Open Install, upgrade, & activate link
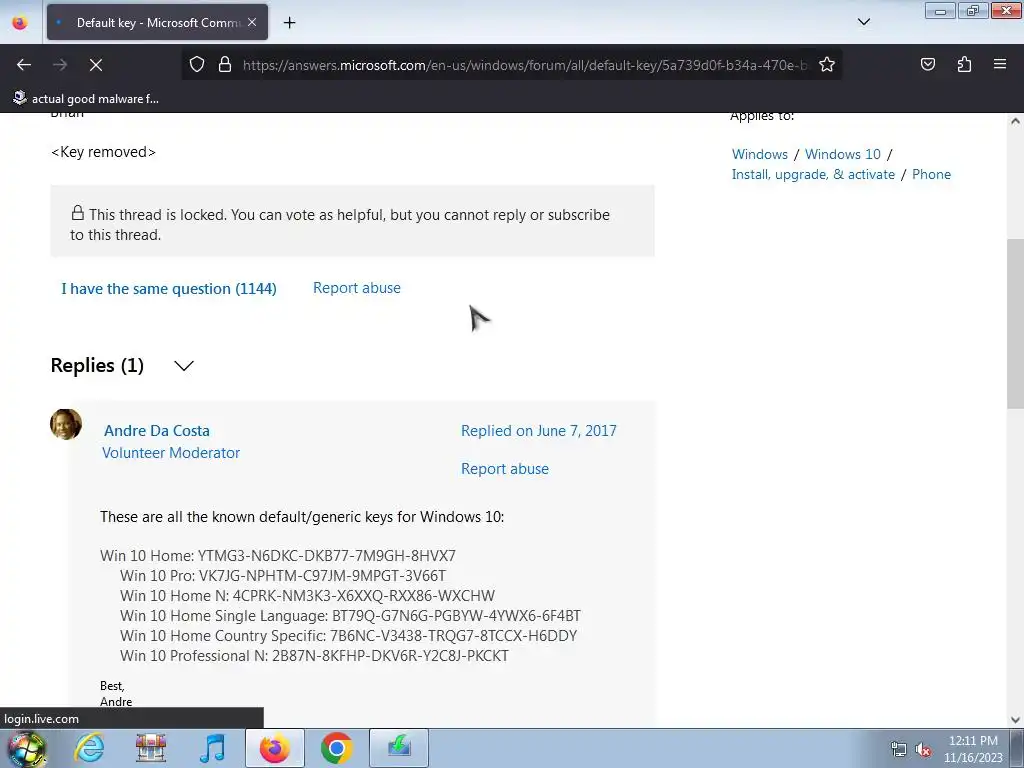 813,174
